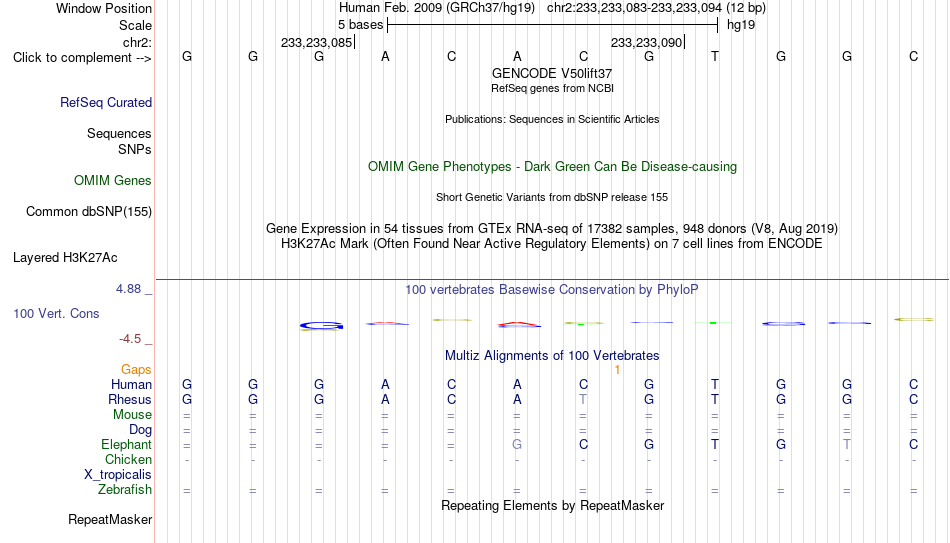
Task: Select the Dog species label
Action: coord(140,430)
